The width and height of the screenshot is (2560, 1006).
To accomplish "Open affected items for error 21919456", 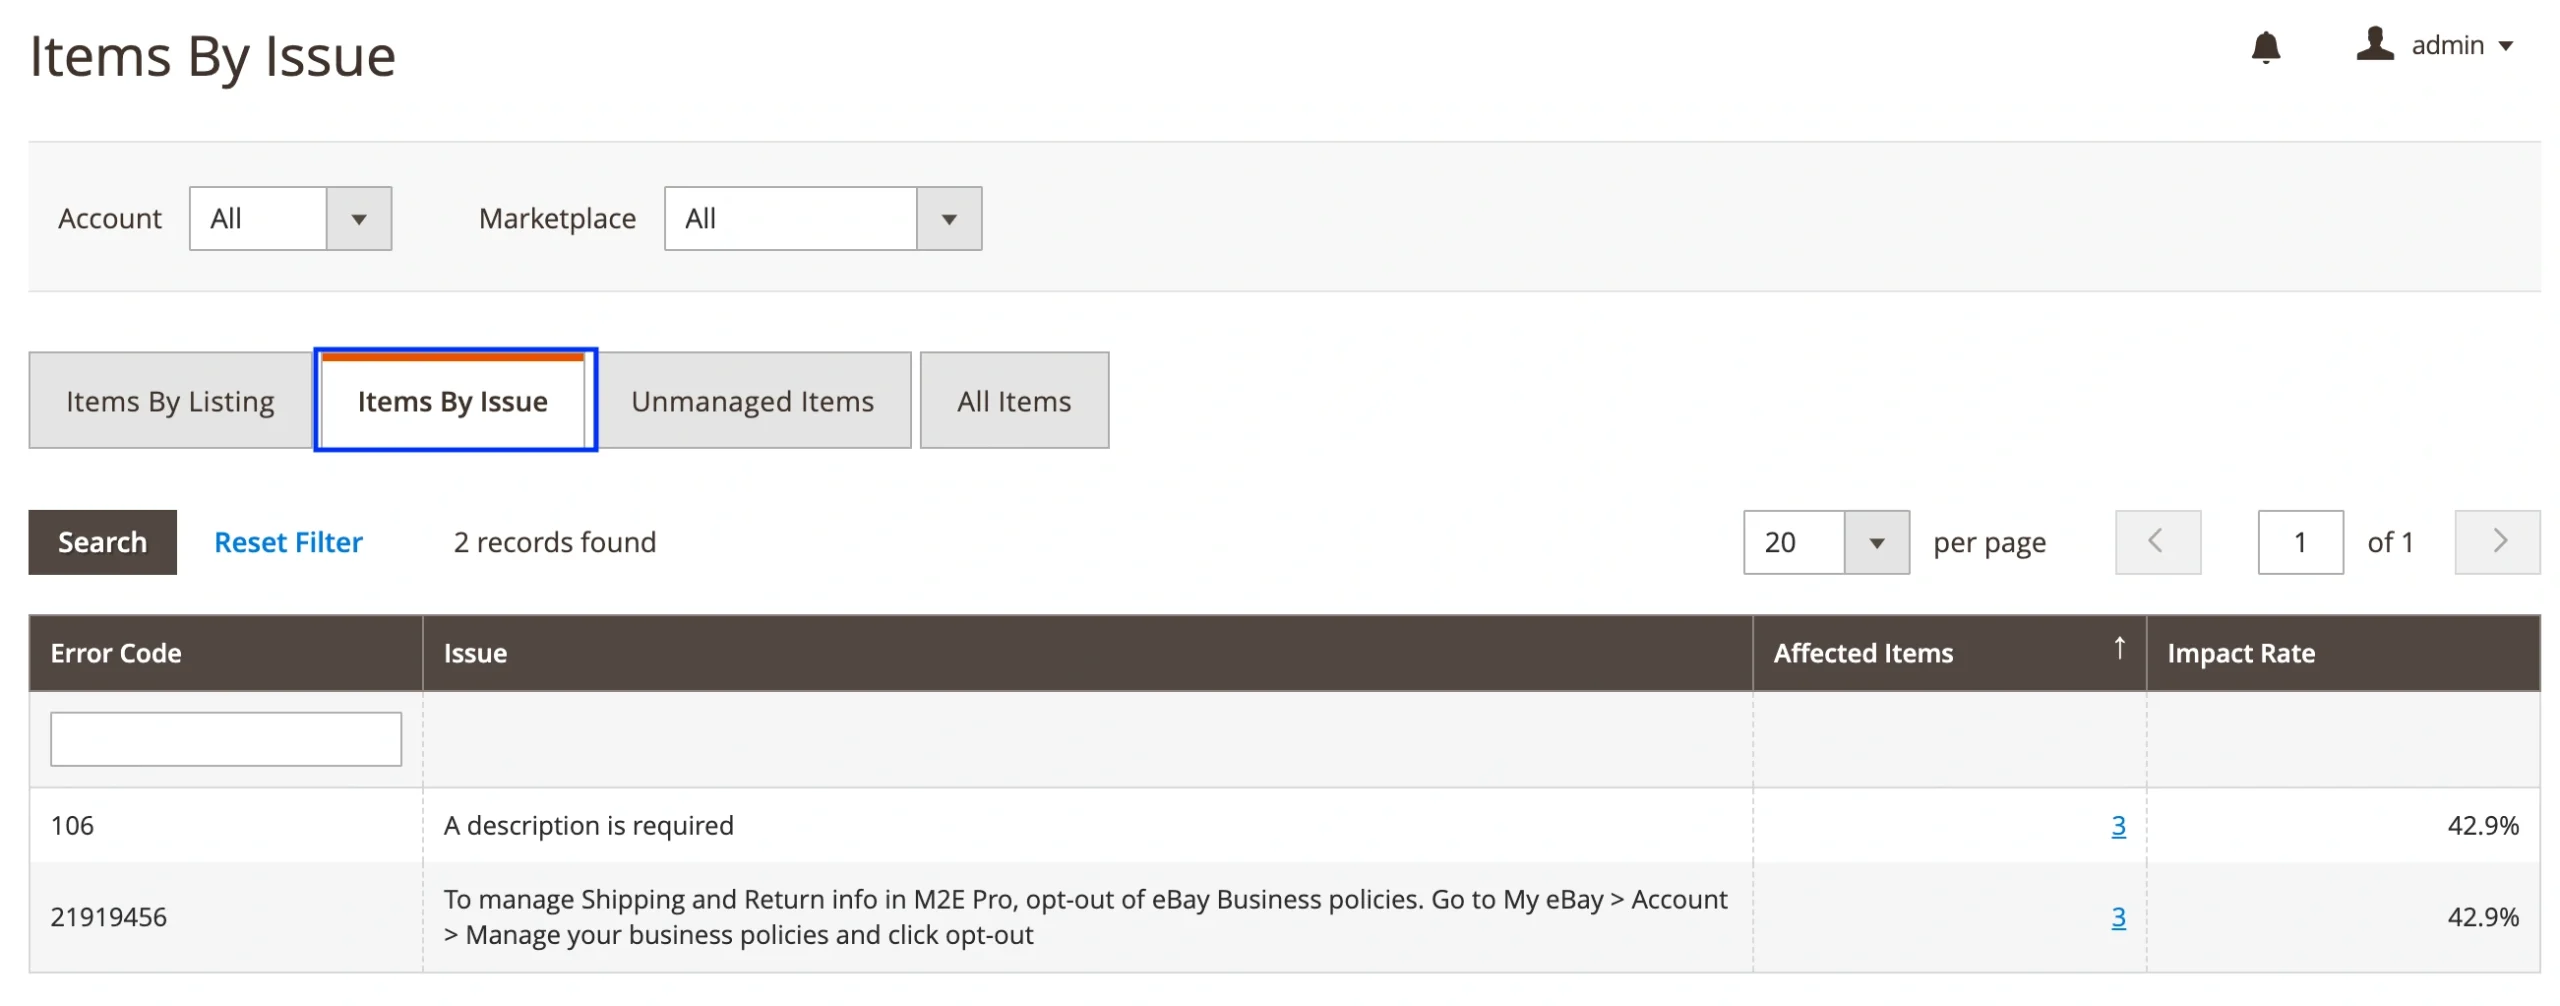I will (x=2117, y=916).
